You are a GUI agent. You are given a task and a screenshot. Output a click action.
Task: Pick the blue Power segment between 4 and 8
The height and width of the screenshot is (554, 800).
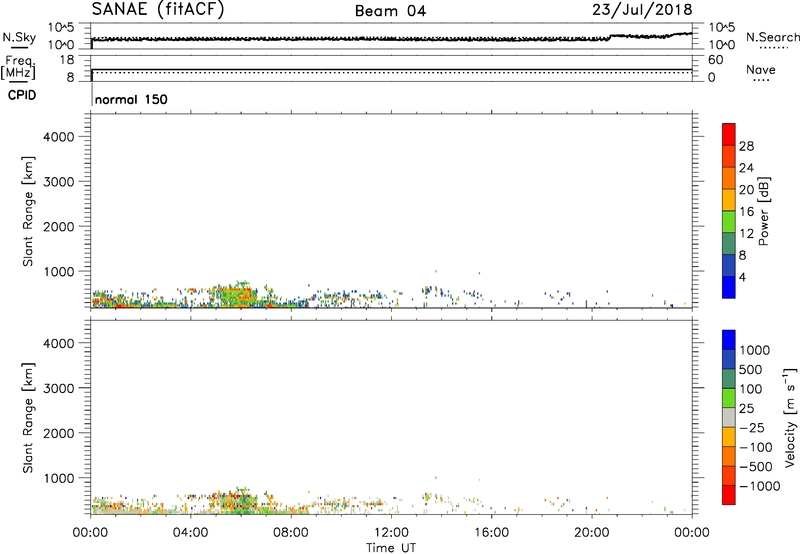pos(729,265)
